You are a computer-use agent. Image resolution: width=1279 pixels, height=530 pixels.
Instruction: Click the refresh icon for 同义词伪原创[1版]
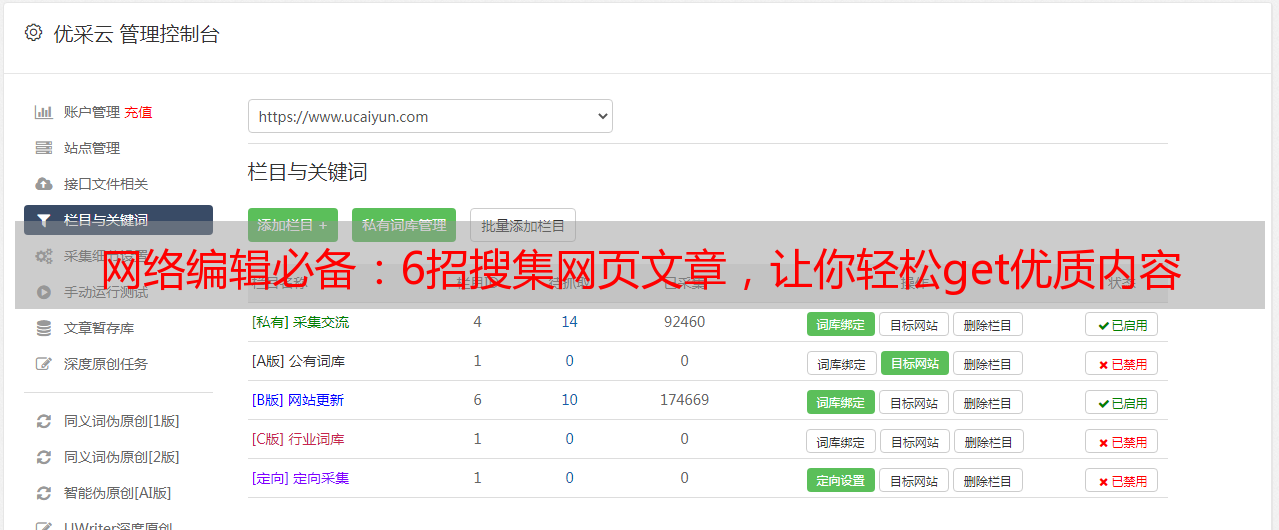click(43, 421)
